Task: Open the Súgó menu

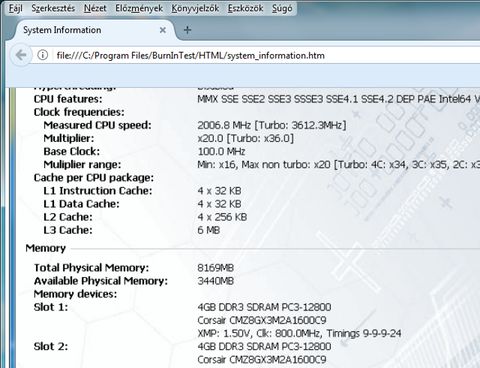Action: click(x=282, y=8)
